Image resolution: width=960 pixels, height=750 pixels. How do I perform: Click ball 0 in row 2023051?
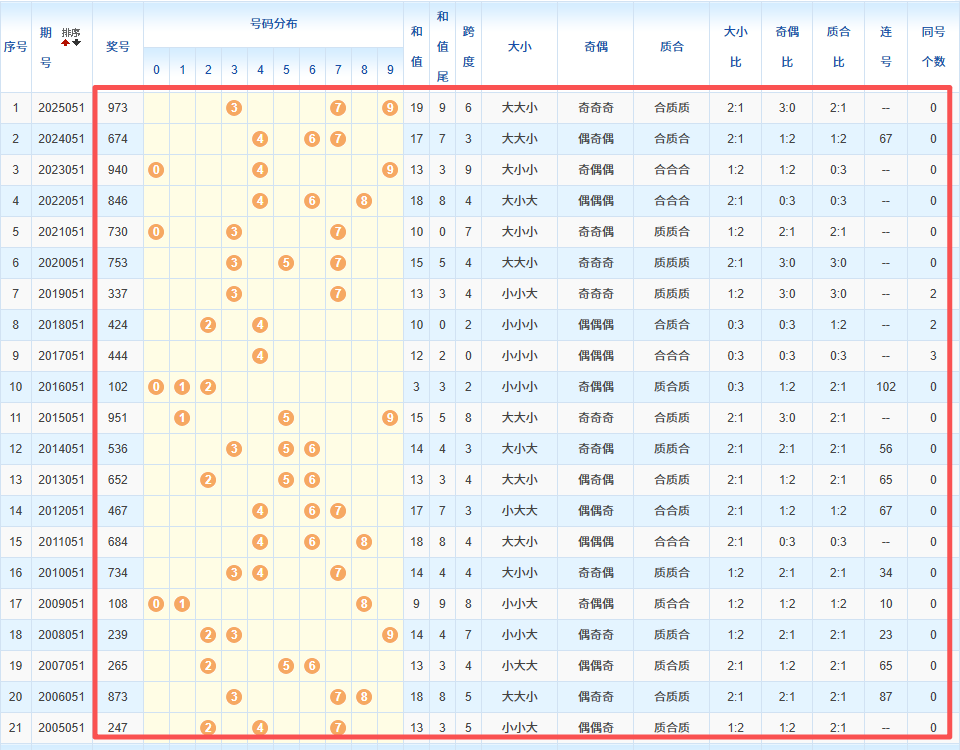[x=155, y=169]
